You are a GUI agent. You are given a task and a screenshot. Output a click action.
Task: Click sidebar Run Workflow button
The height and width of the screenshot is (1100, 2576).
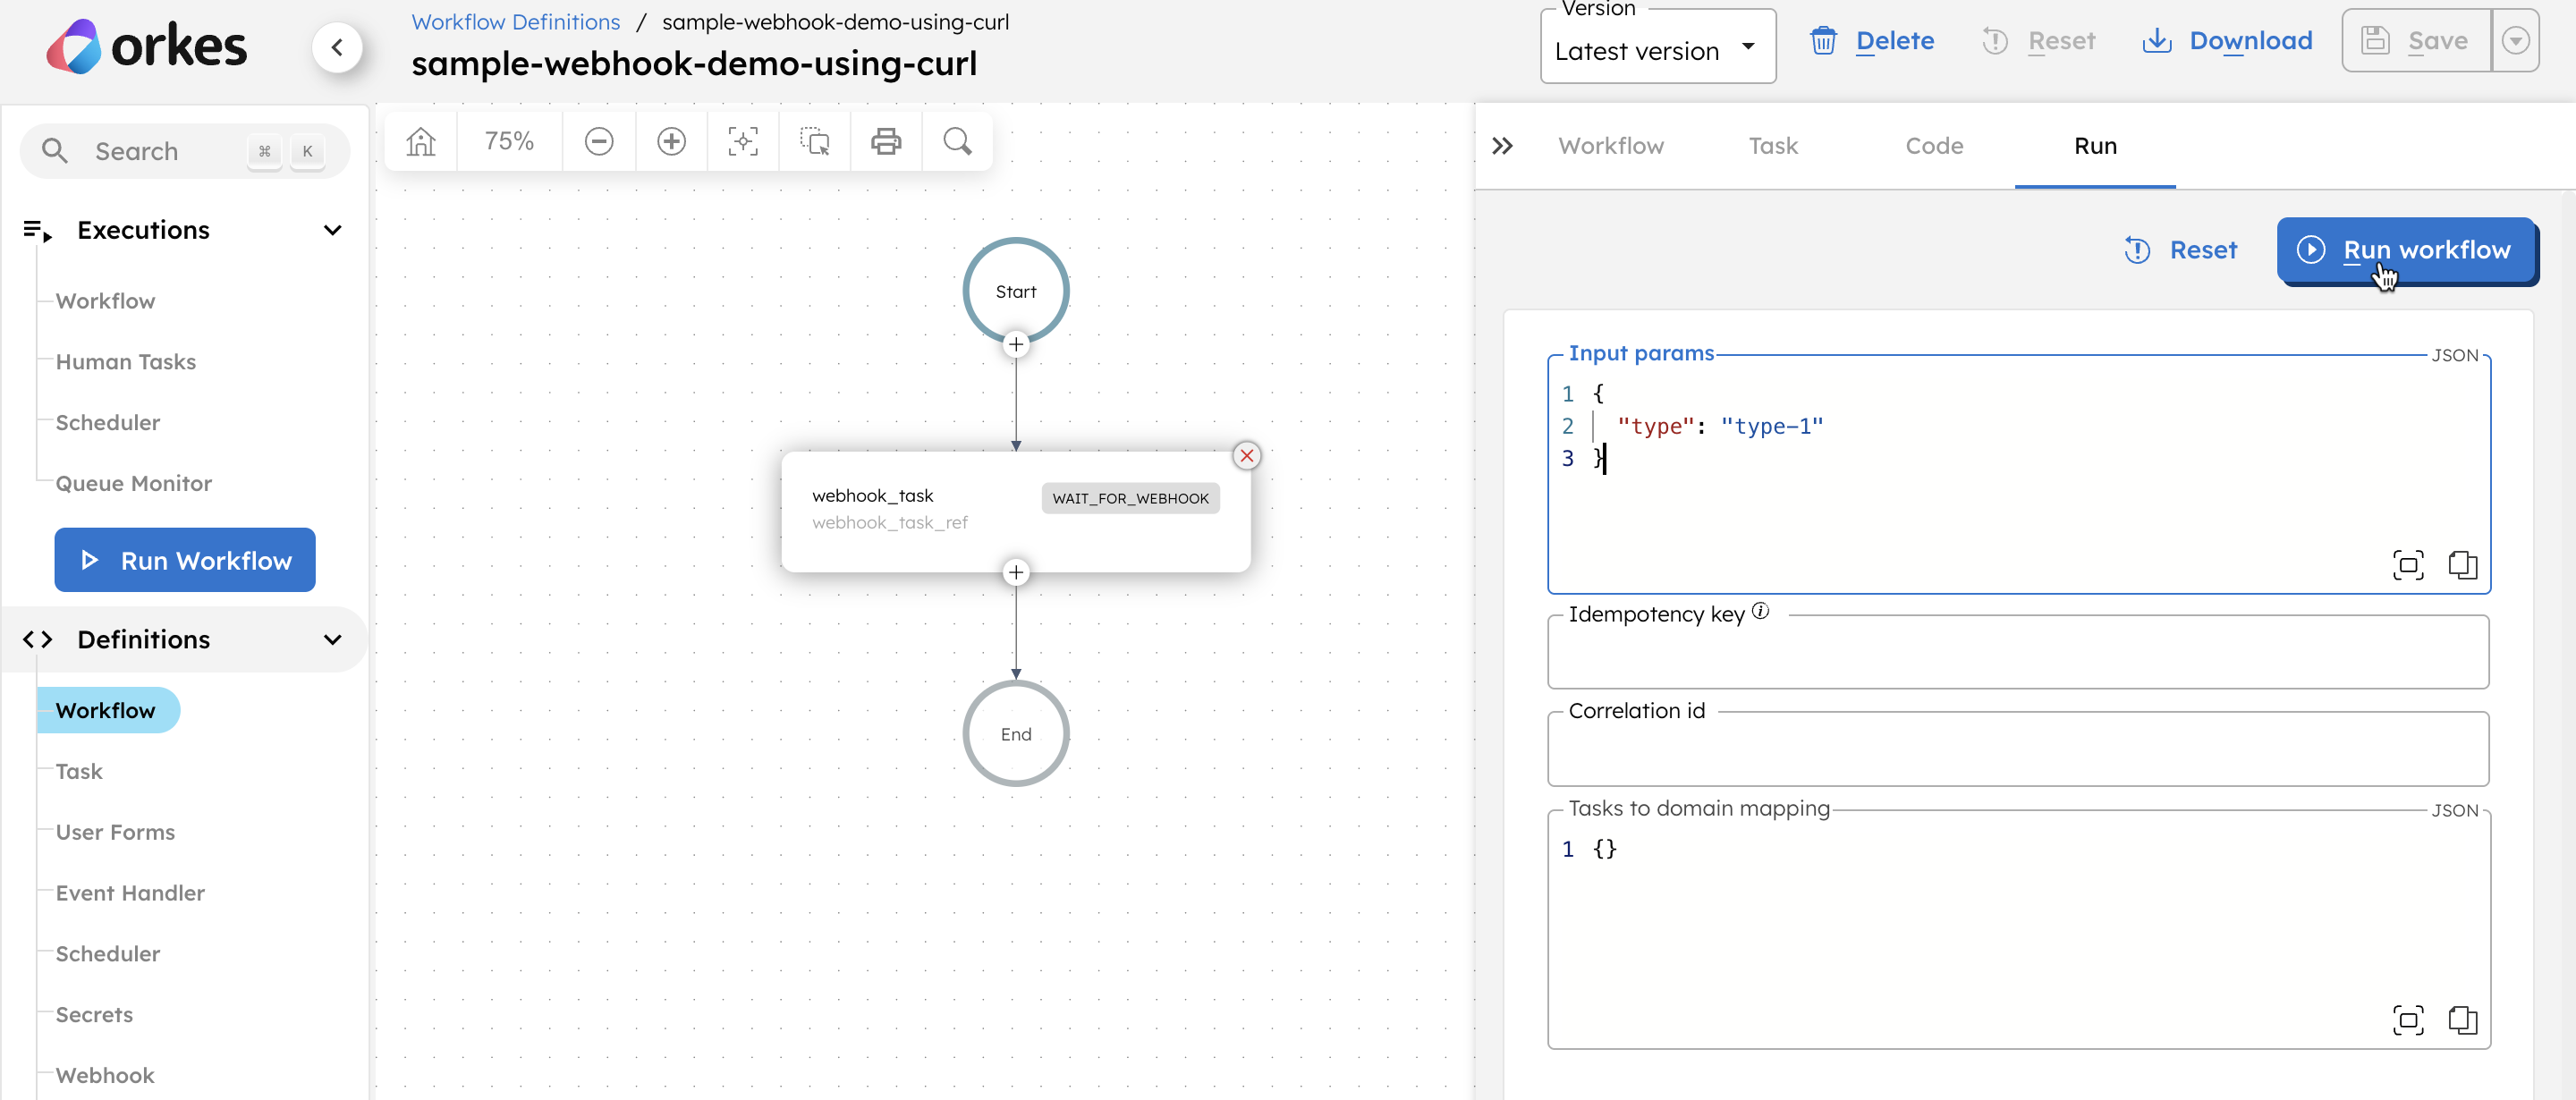(x=185, y=560)
